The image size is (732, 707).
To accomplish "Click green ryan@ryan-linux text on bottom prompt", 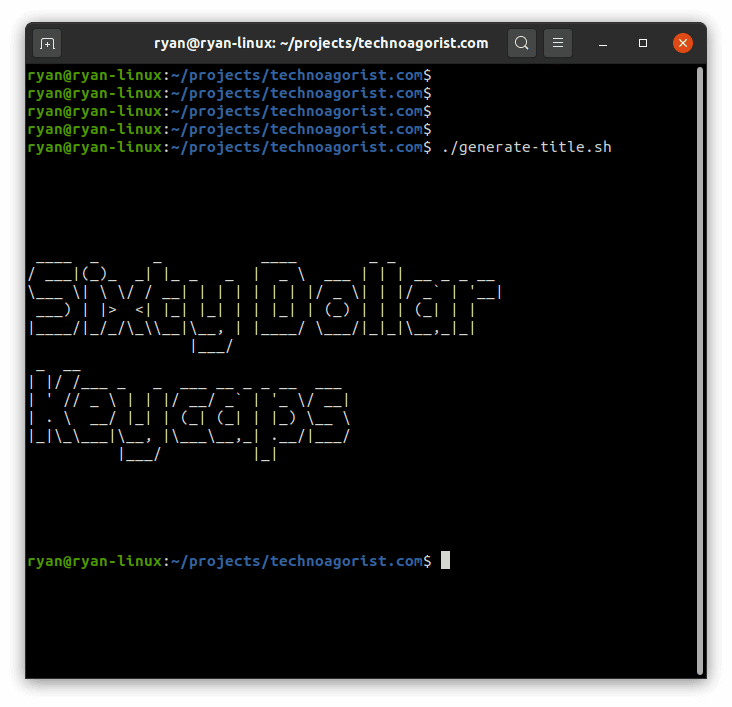I will [x=94, y=561].
